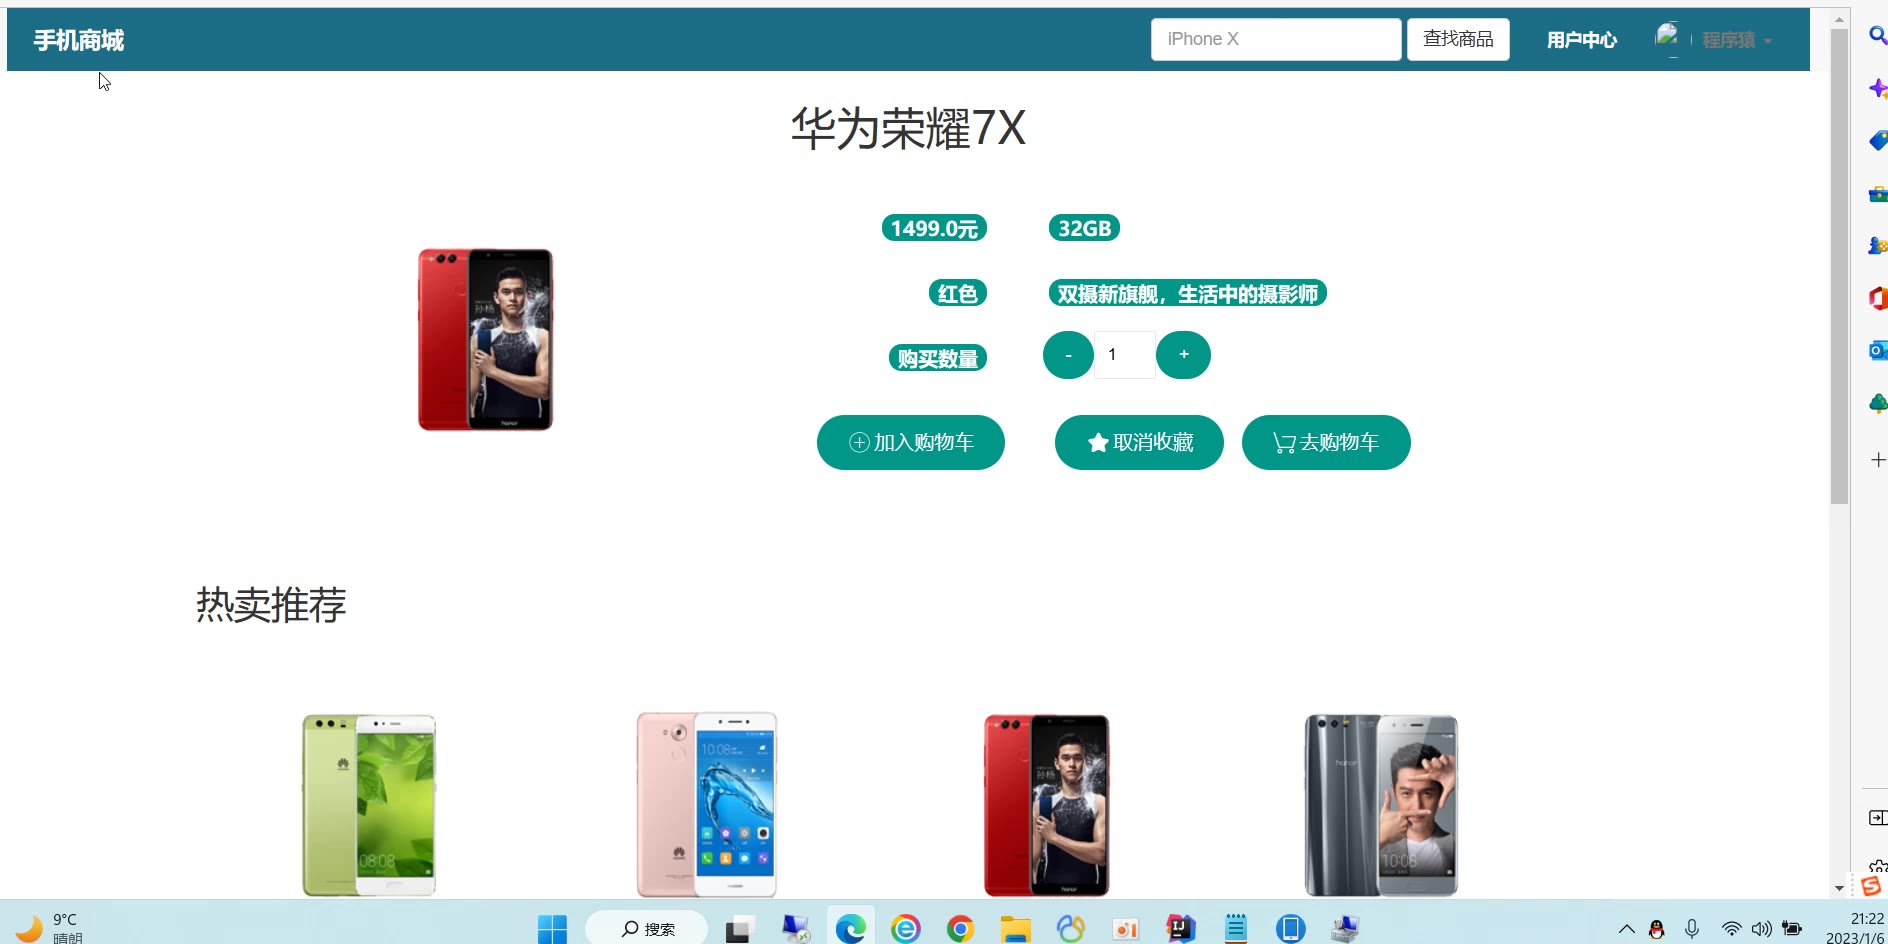Open the Windows Start menu
The width and height of the screenshot is (1888, 944).
[x=552, y=929]
